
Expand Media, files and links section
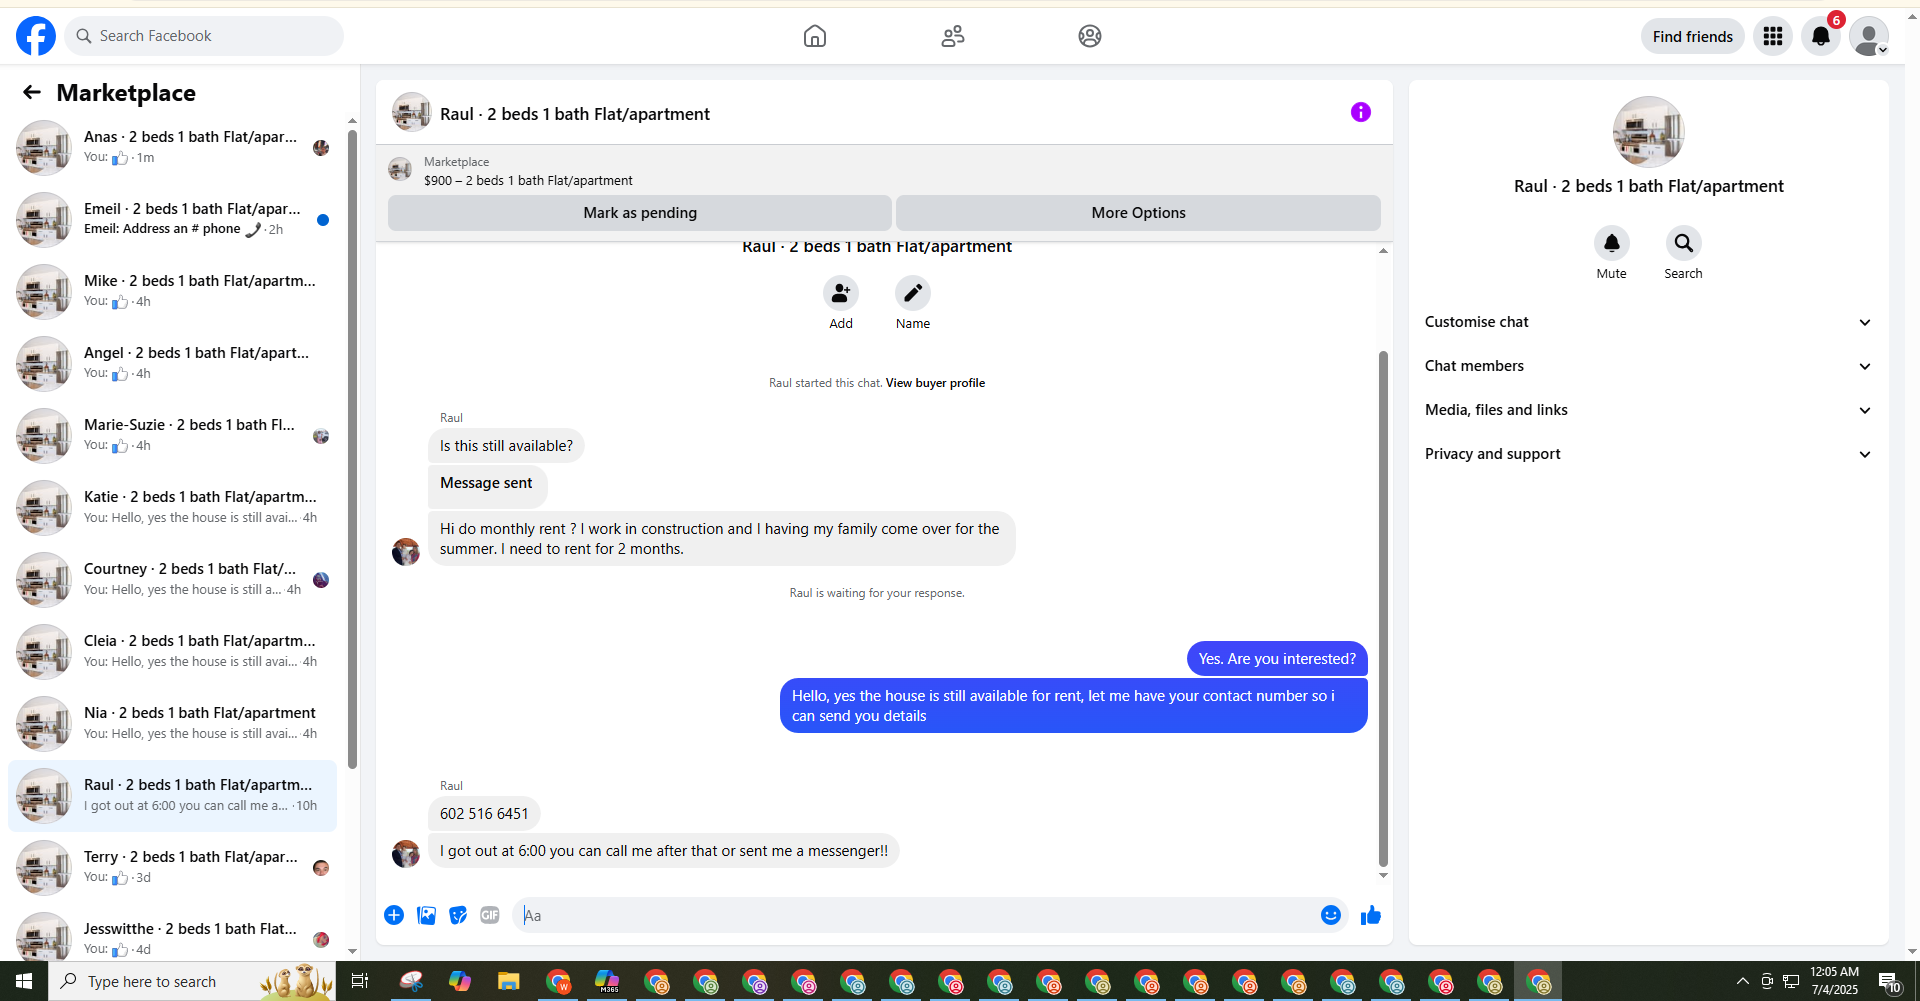click(1649, 410)
